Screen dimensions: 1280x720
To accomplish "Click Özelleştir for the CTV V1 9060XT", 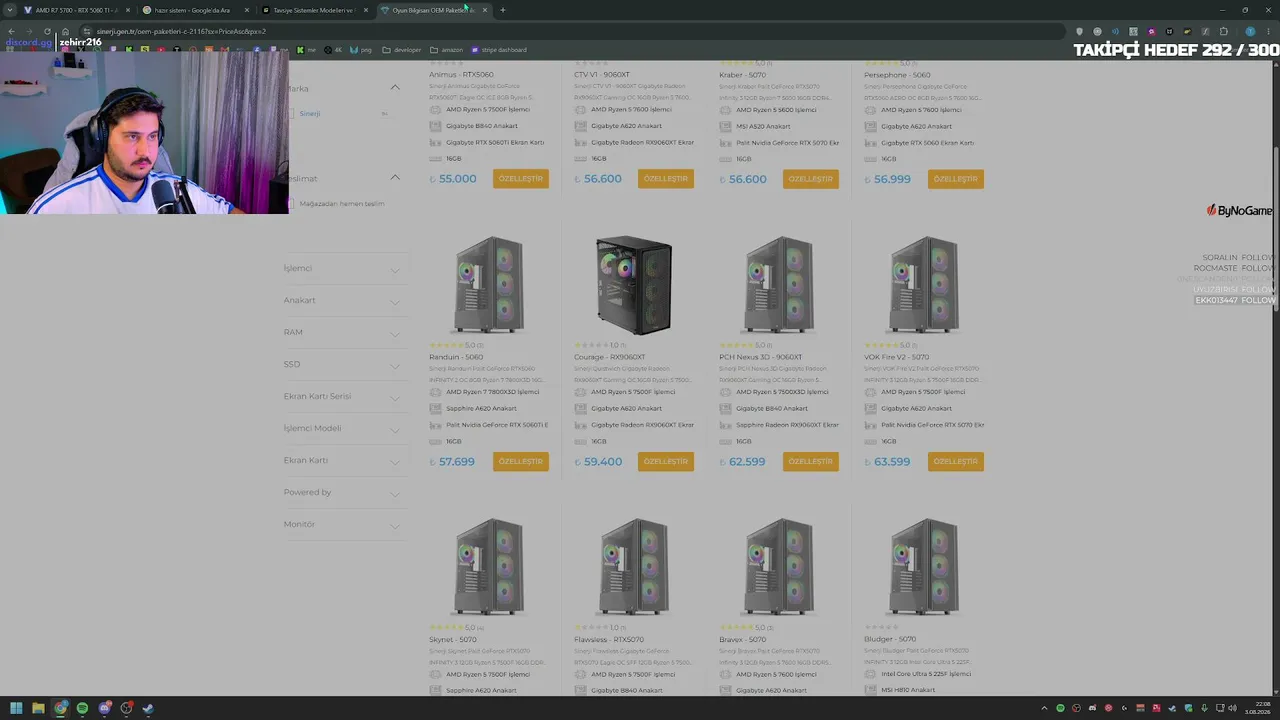I will click(x=666, y=179).
